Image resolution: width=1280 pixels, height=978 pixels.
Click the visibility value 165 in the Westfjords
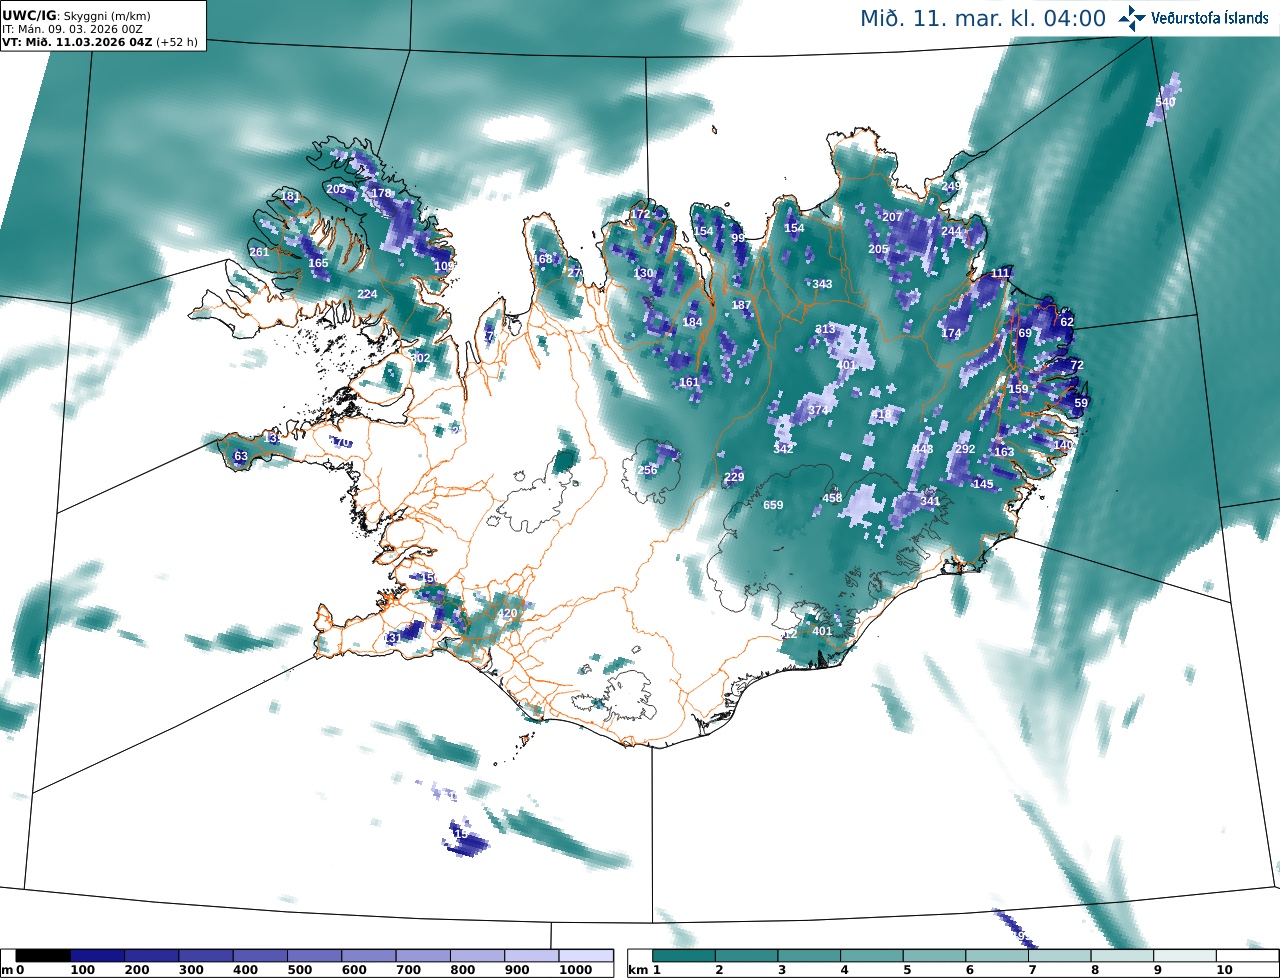pos(318,263)
